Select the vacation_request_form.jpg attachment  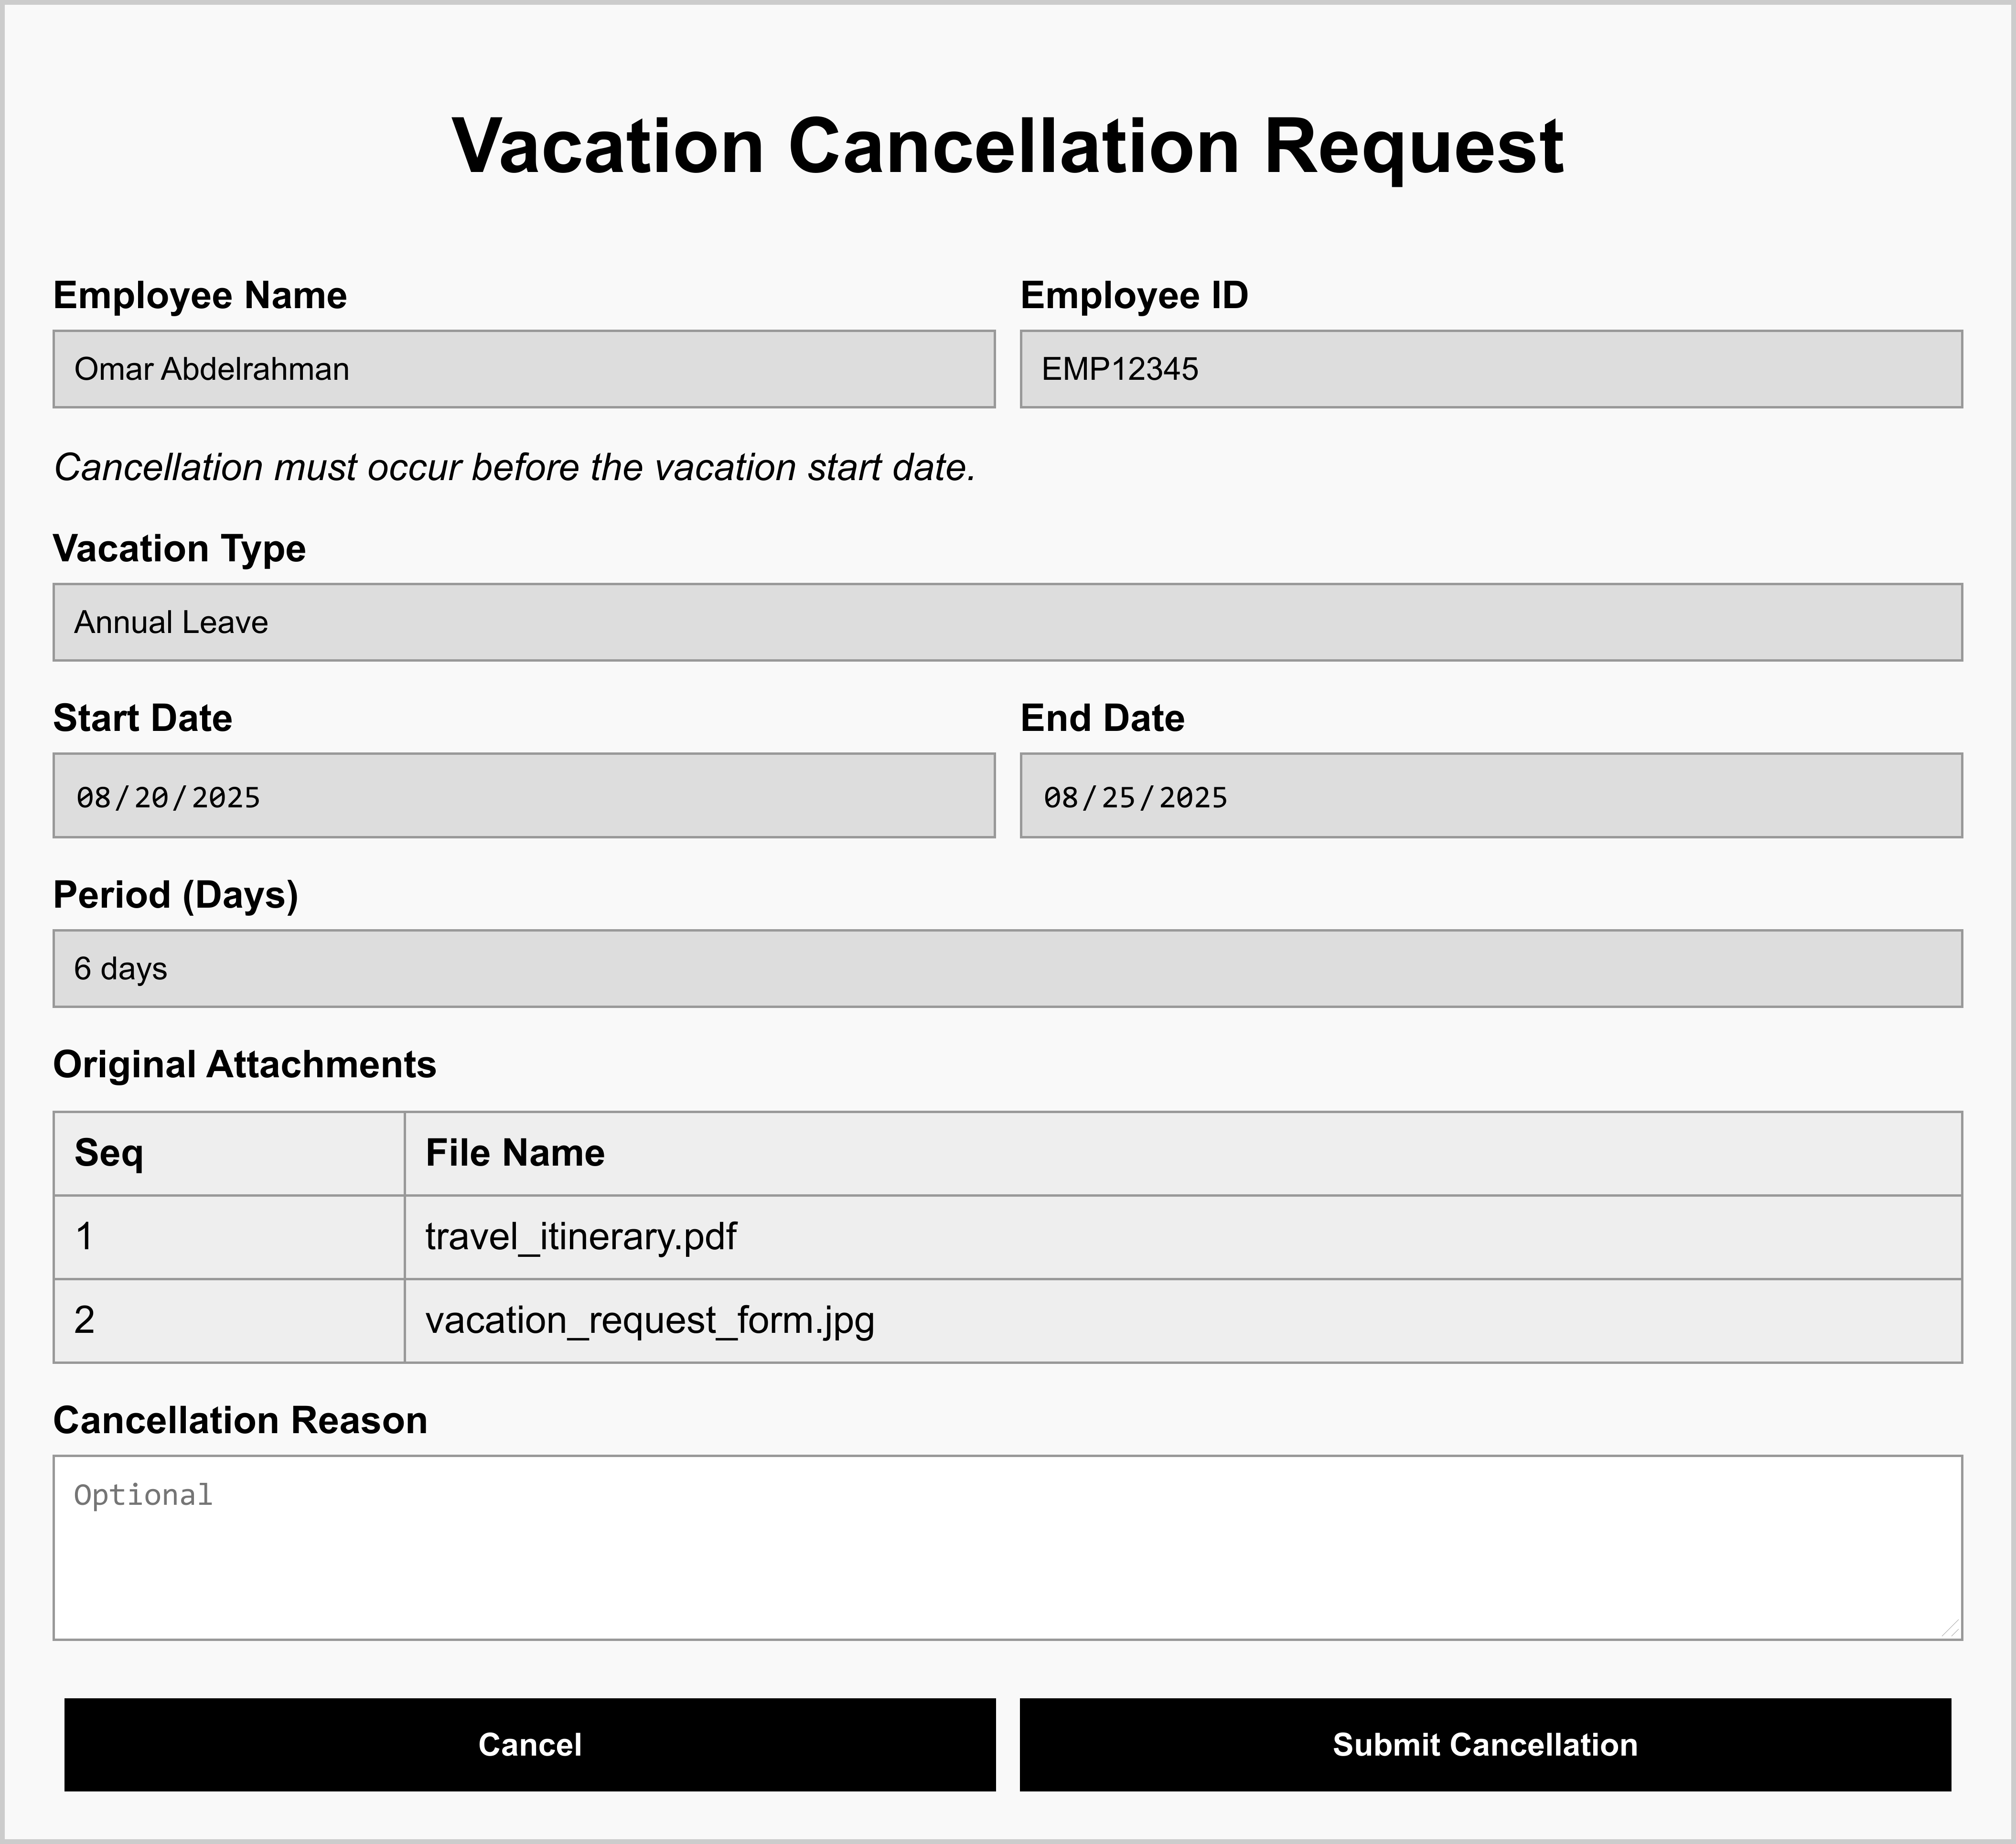650,1321
